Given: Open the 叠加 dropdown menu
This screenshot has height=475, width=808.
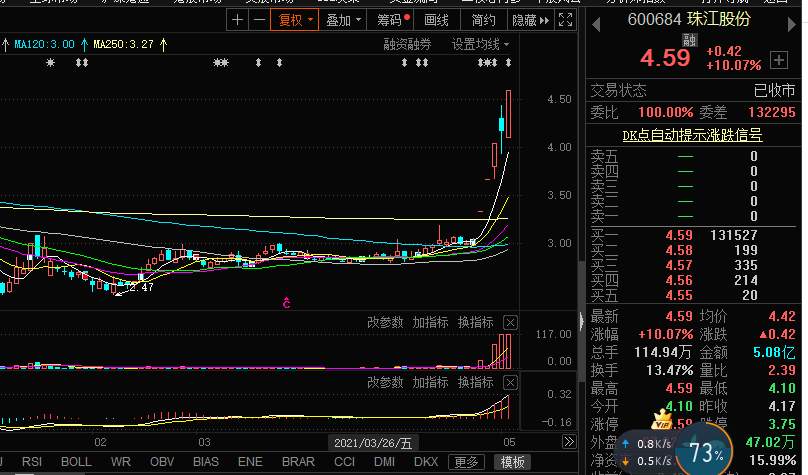Looking at the screenshot, I should coord(343,20).
